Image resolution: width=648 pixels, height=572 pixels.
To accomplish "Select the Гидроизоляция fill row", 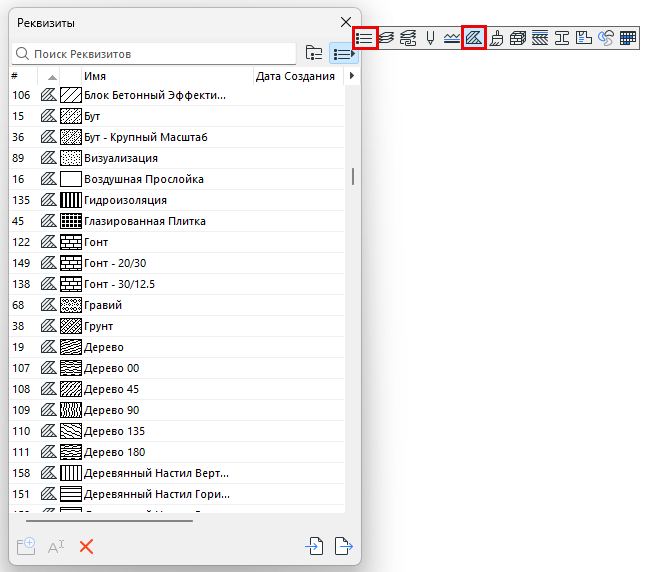I will (x=177, y=200).
